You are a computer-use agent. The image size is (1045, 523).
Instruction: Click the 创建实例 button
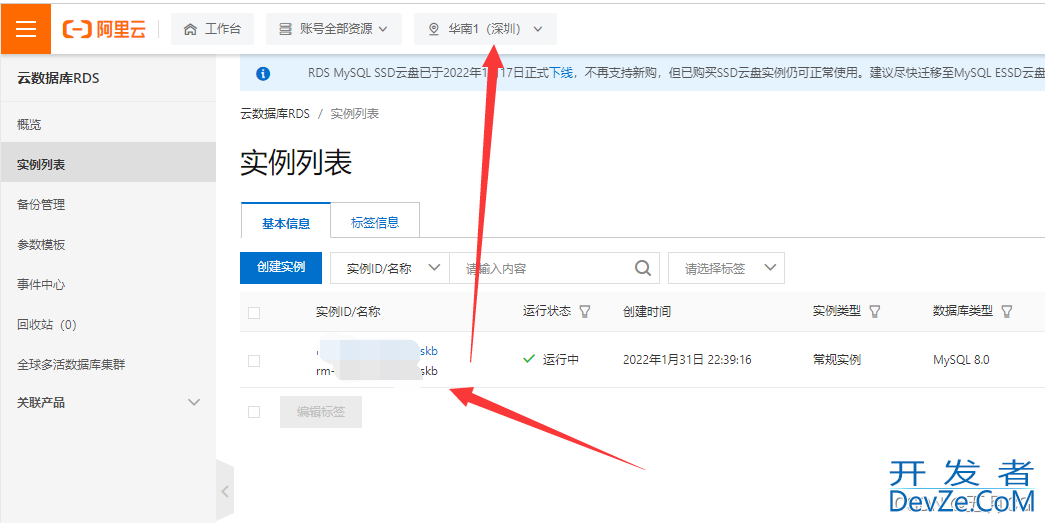pyautogui.click(x=281, y=267)
